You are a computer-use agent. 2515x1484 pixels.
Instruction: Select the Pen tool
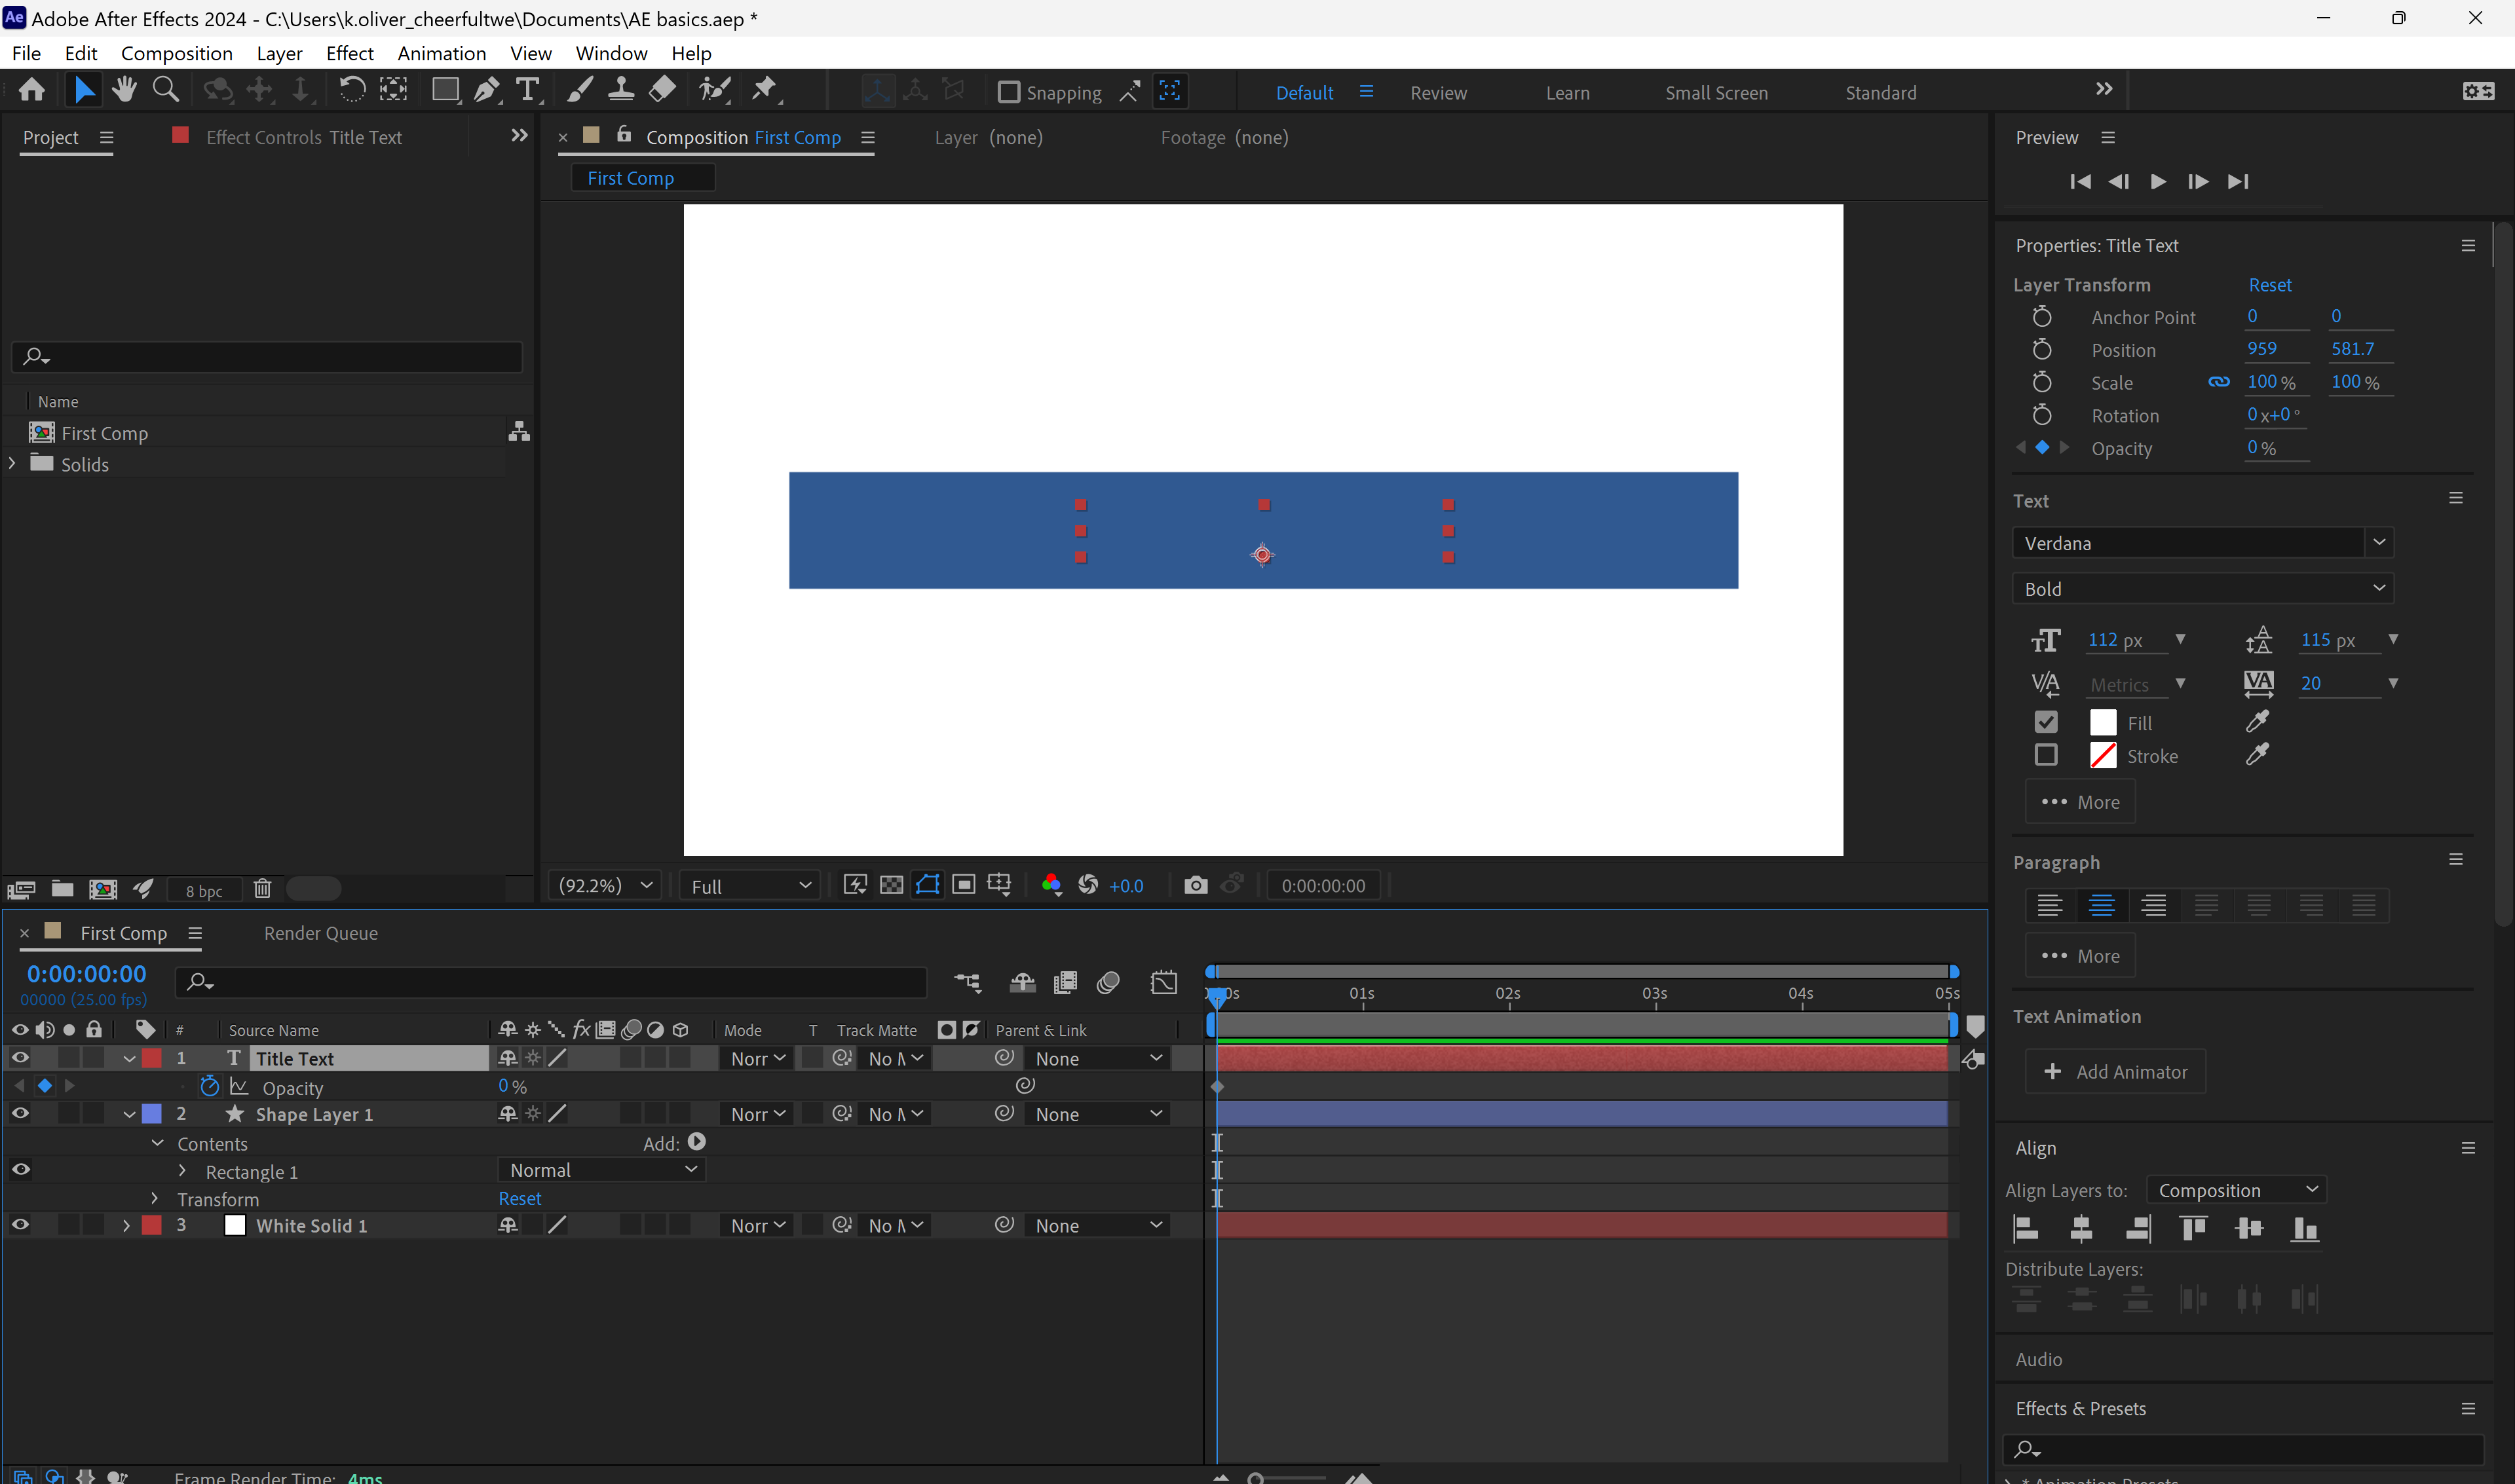(x=486, y=89)
